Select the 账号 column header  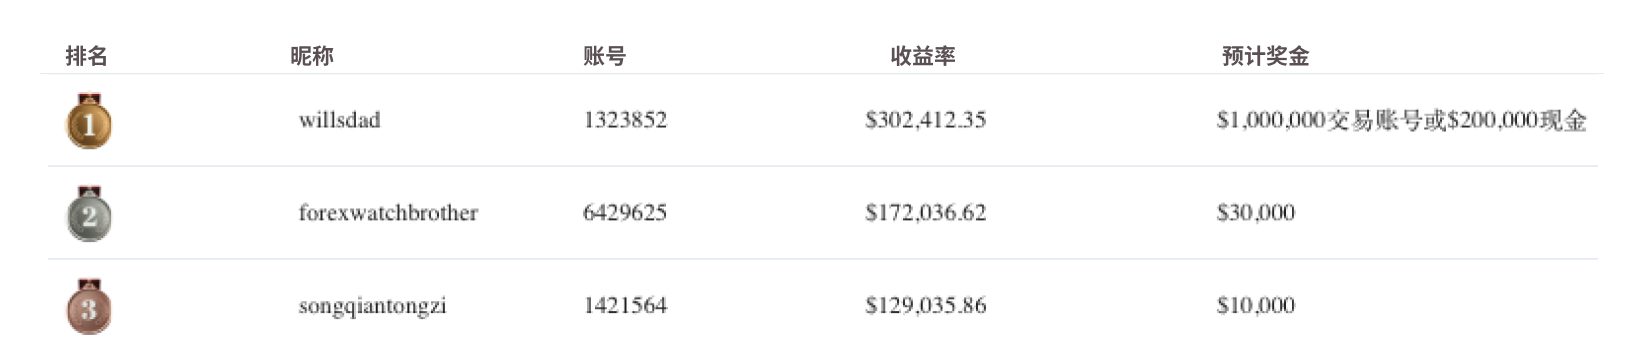(x=605, y=56)
